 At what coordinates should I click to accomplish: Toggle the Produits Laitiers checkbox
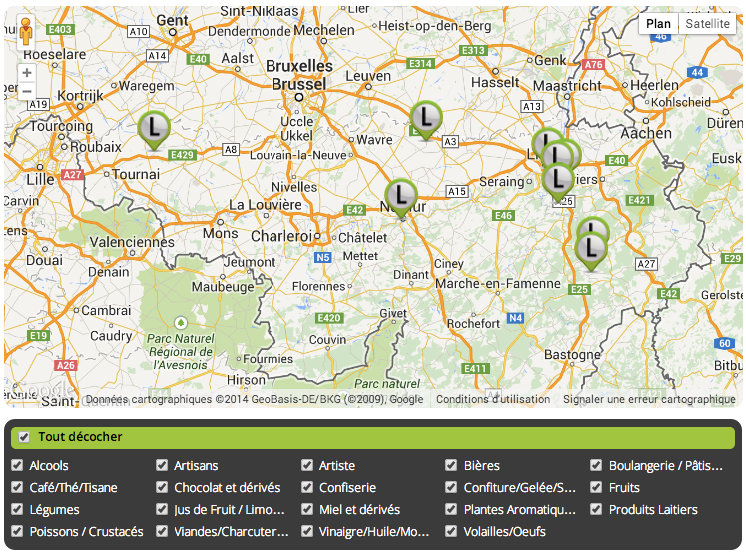pos(596,509)
